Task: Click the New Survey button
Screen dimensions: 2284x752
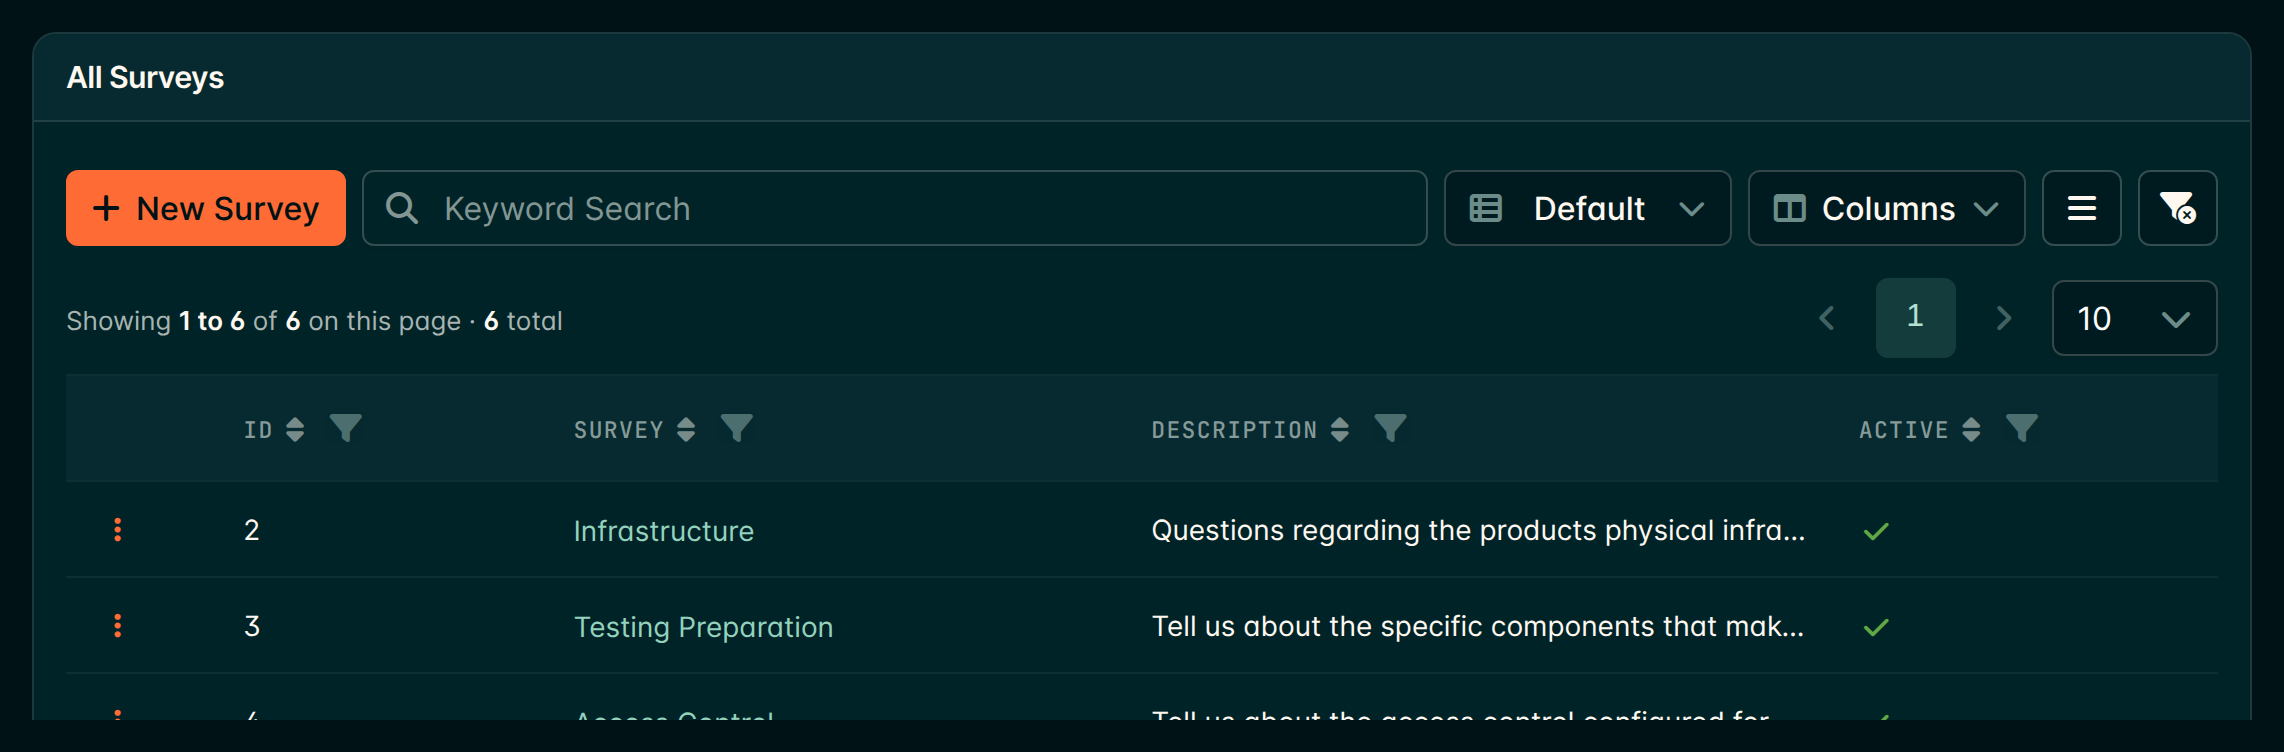Action: [x=206, y=208]
